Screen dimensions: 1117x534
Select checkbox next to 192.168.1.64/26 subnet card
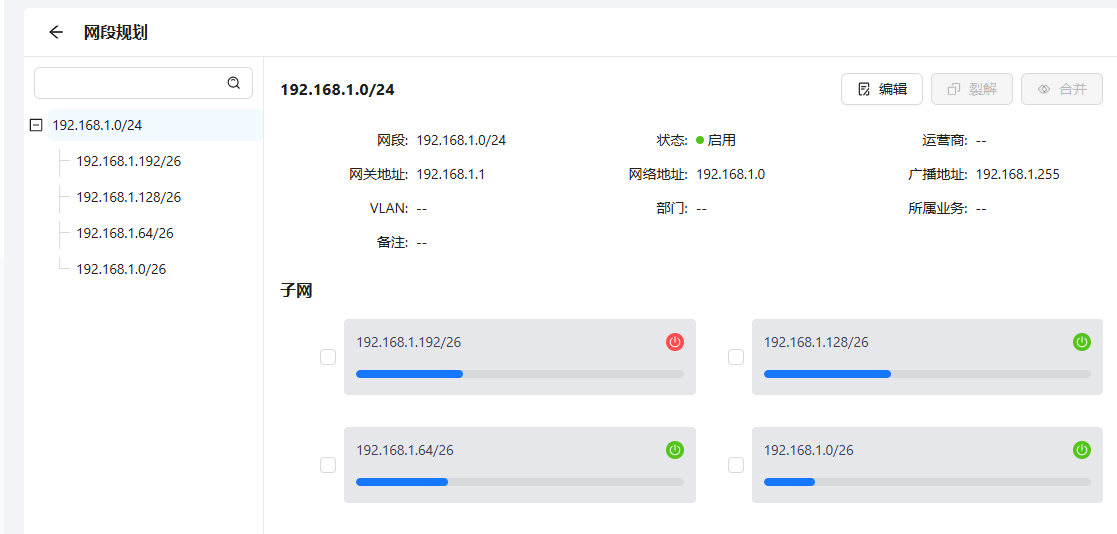pos(328,465)
